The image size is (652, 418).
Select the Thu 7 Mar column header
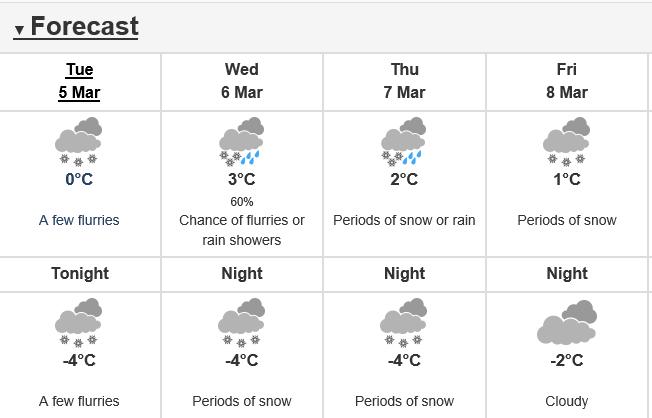(404, 81)
